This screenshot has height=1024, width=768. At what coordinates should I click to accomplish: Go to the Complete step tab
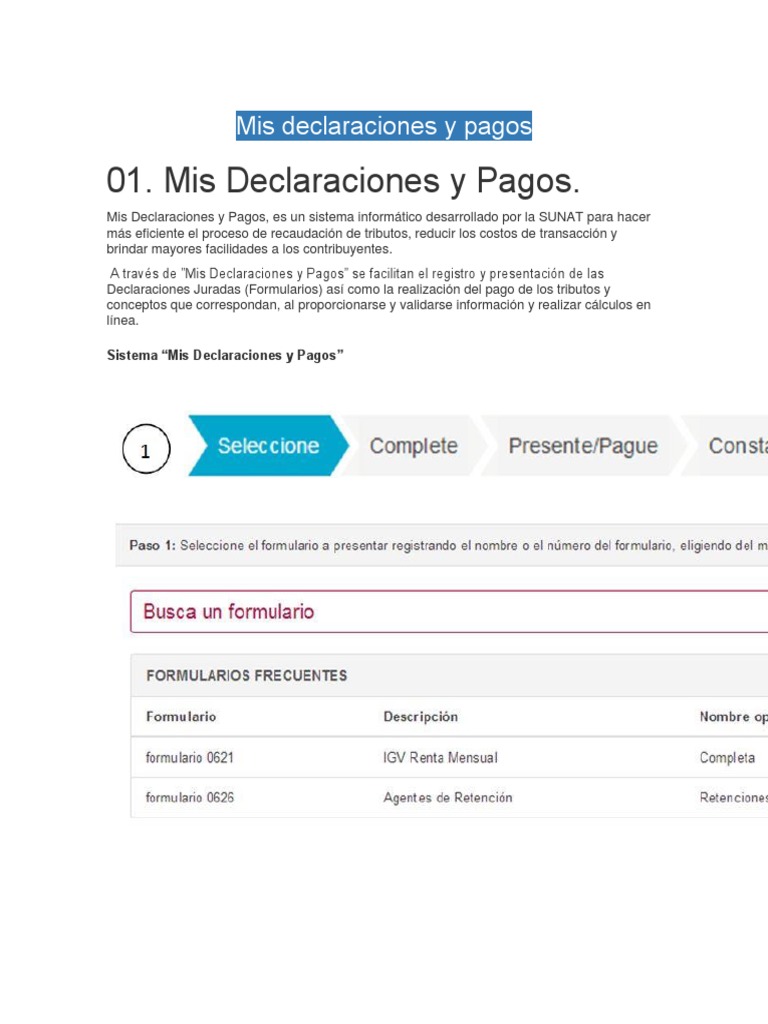pyautogui.click(x=414, y=445)
